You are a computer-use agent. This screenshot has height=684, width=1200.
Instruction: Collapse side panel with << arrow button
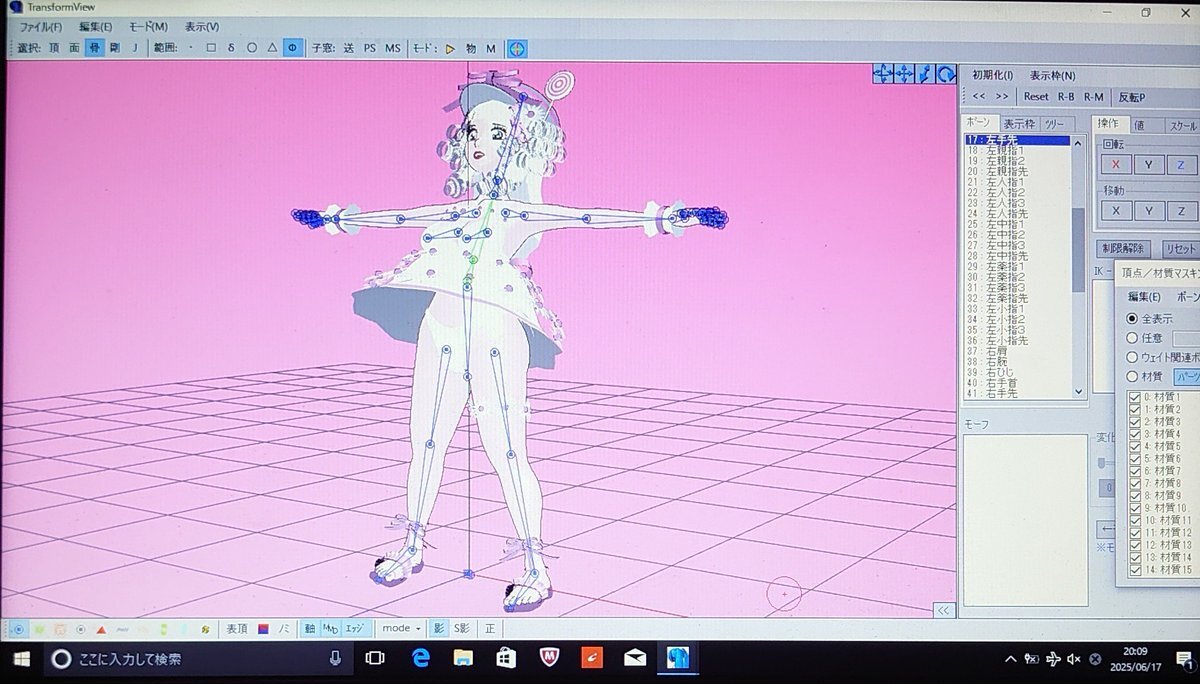pyautogui.click(x=943, y=609)
